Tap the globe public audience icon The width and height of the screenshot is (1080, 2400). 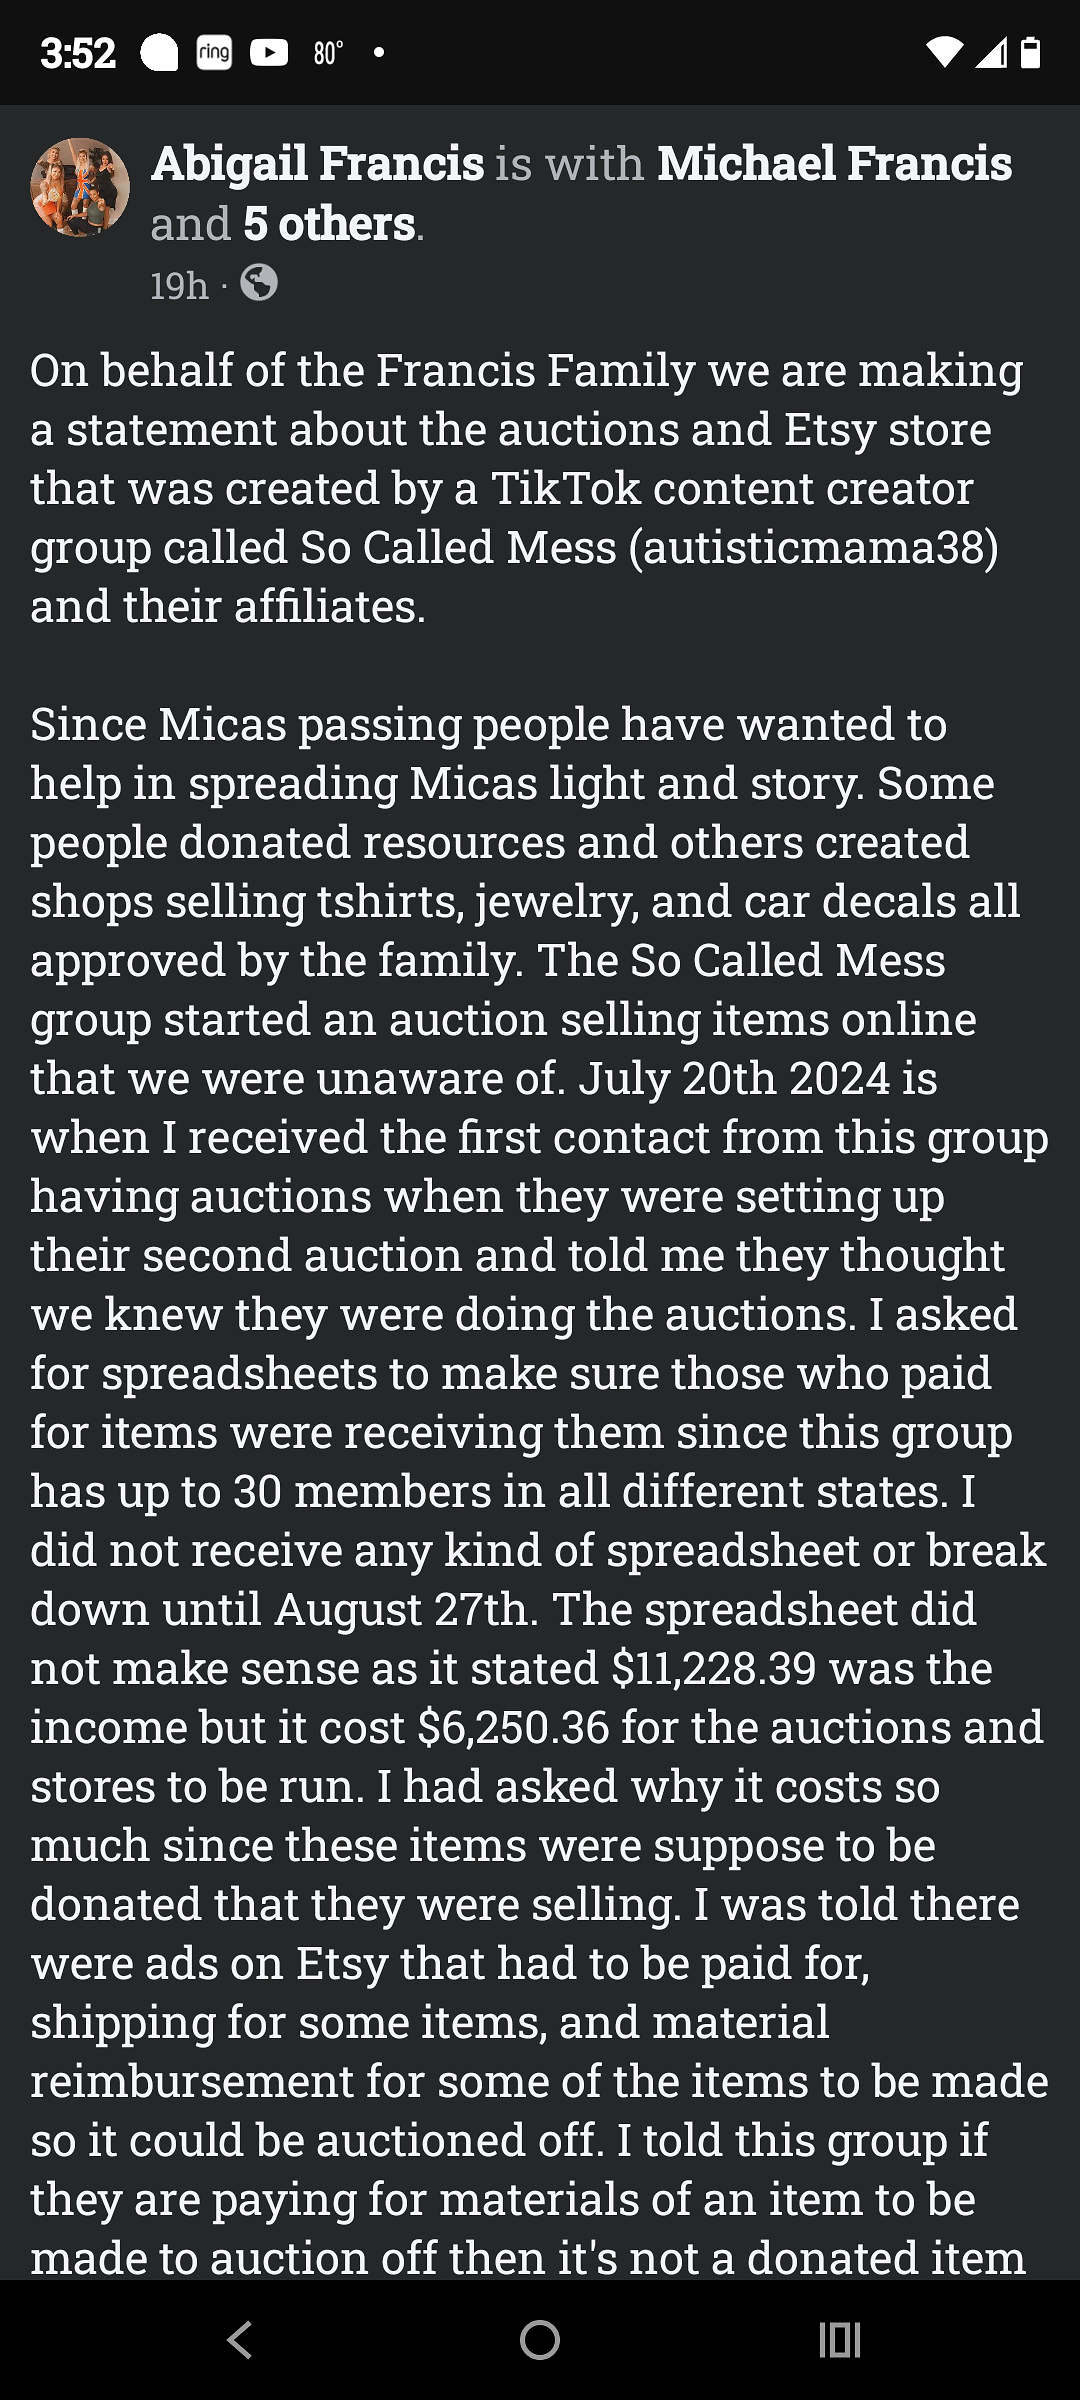coord(259,283)
